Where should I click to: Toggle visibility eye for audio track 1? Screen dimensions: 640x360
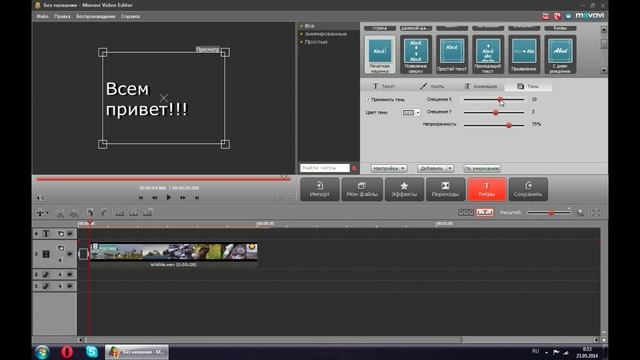[70, 286]
